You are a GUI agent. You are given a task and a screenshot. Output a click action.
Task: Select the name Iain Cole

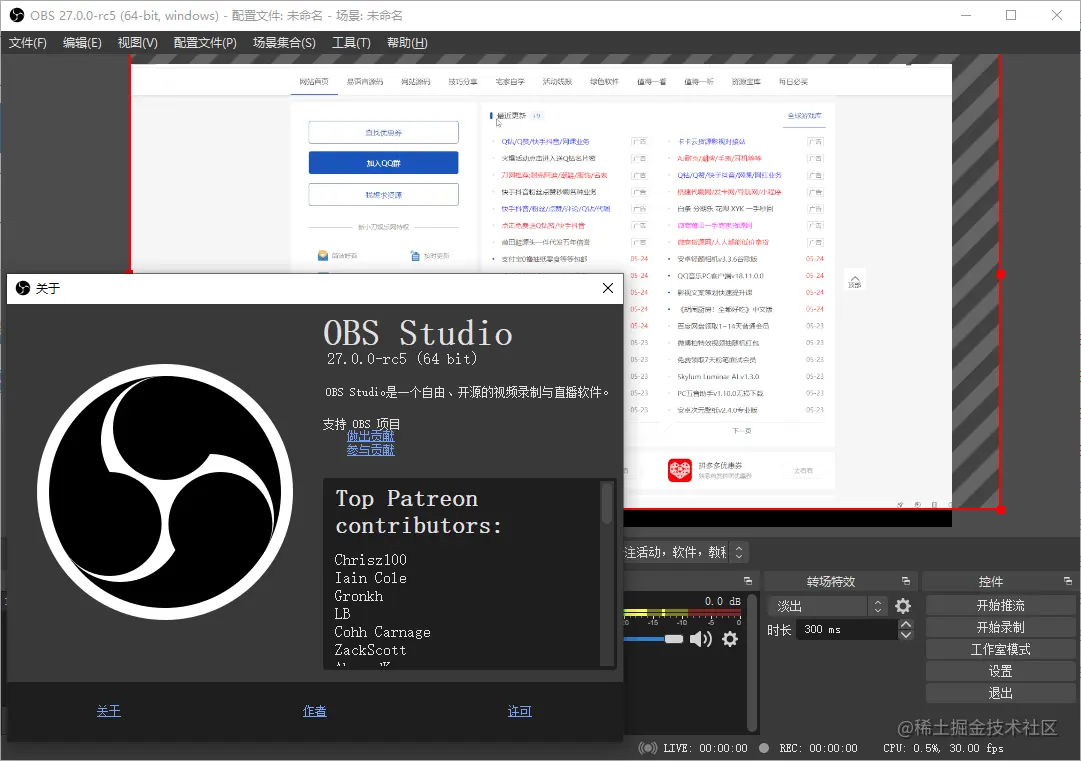coord(370,578)
